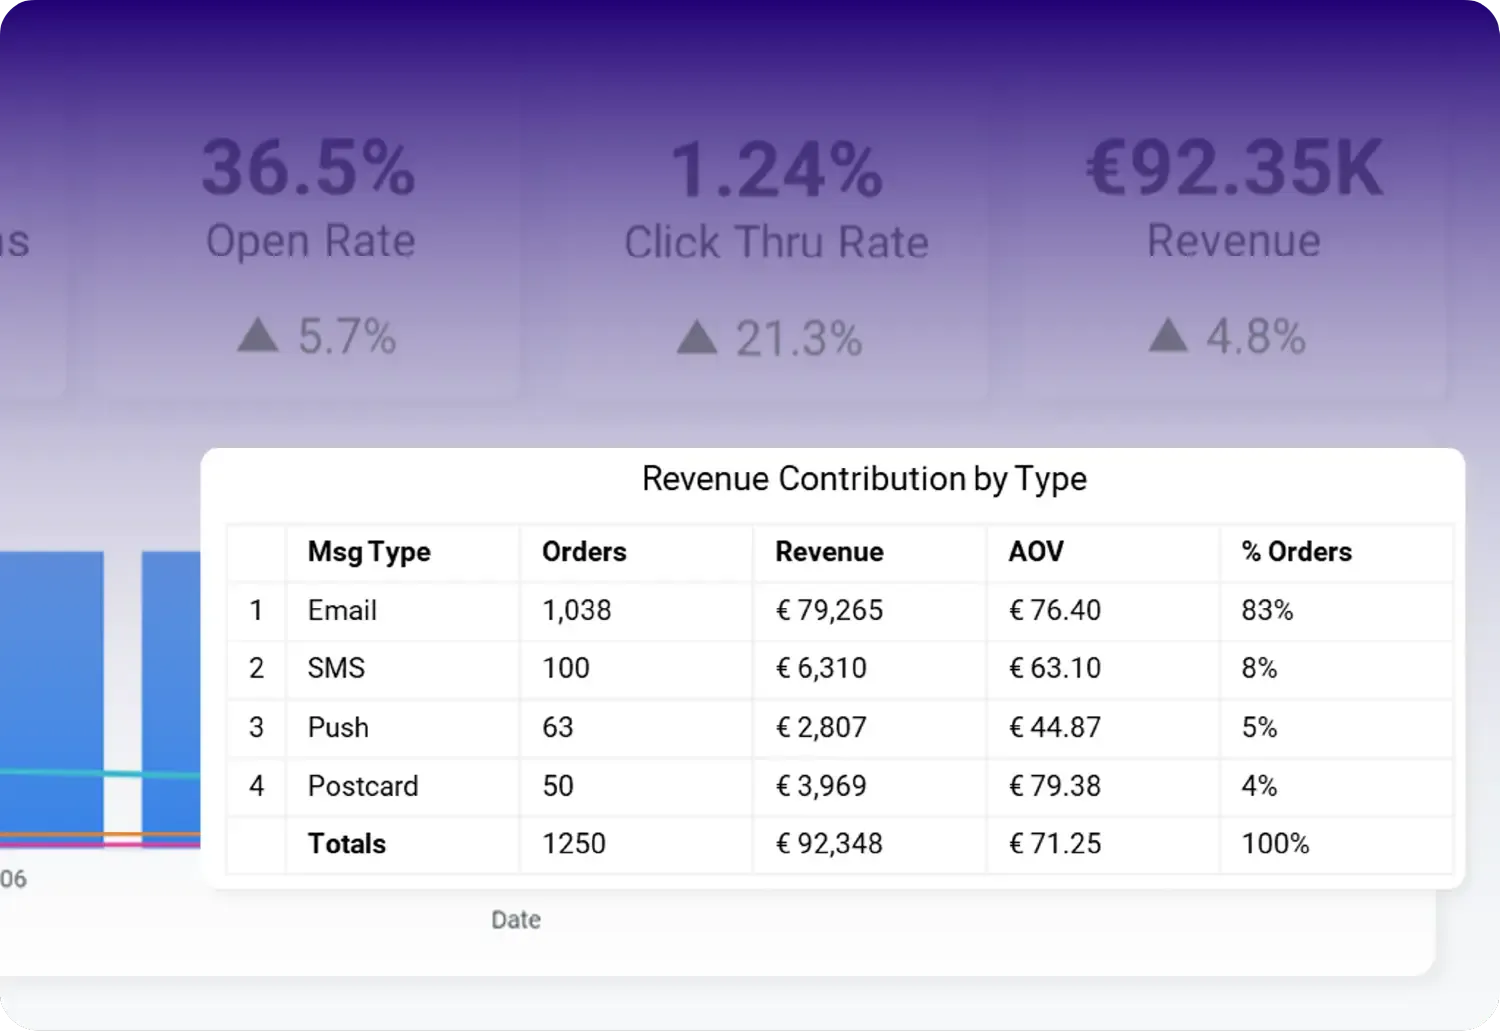Select the Email row in the table
1500x1031 pixels.
(840, 611)
